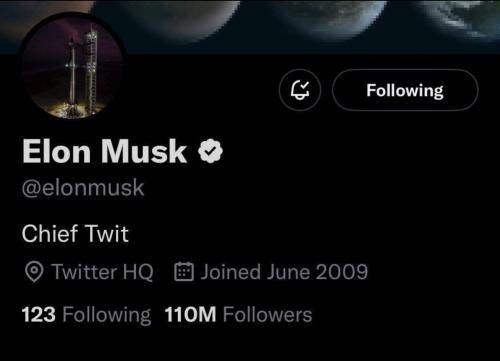Click the Twitter HQ location label

(x=102, y=272)
